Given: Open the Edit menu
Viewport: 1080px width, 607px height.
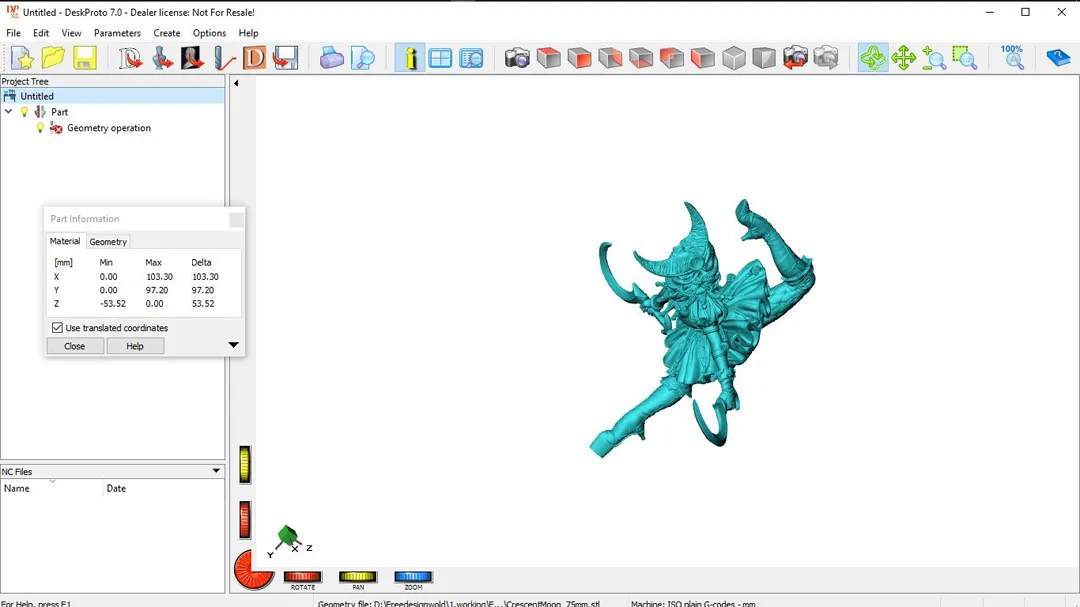Looking at the screenshot, I should click(x=41, y=33).
